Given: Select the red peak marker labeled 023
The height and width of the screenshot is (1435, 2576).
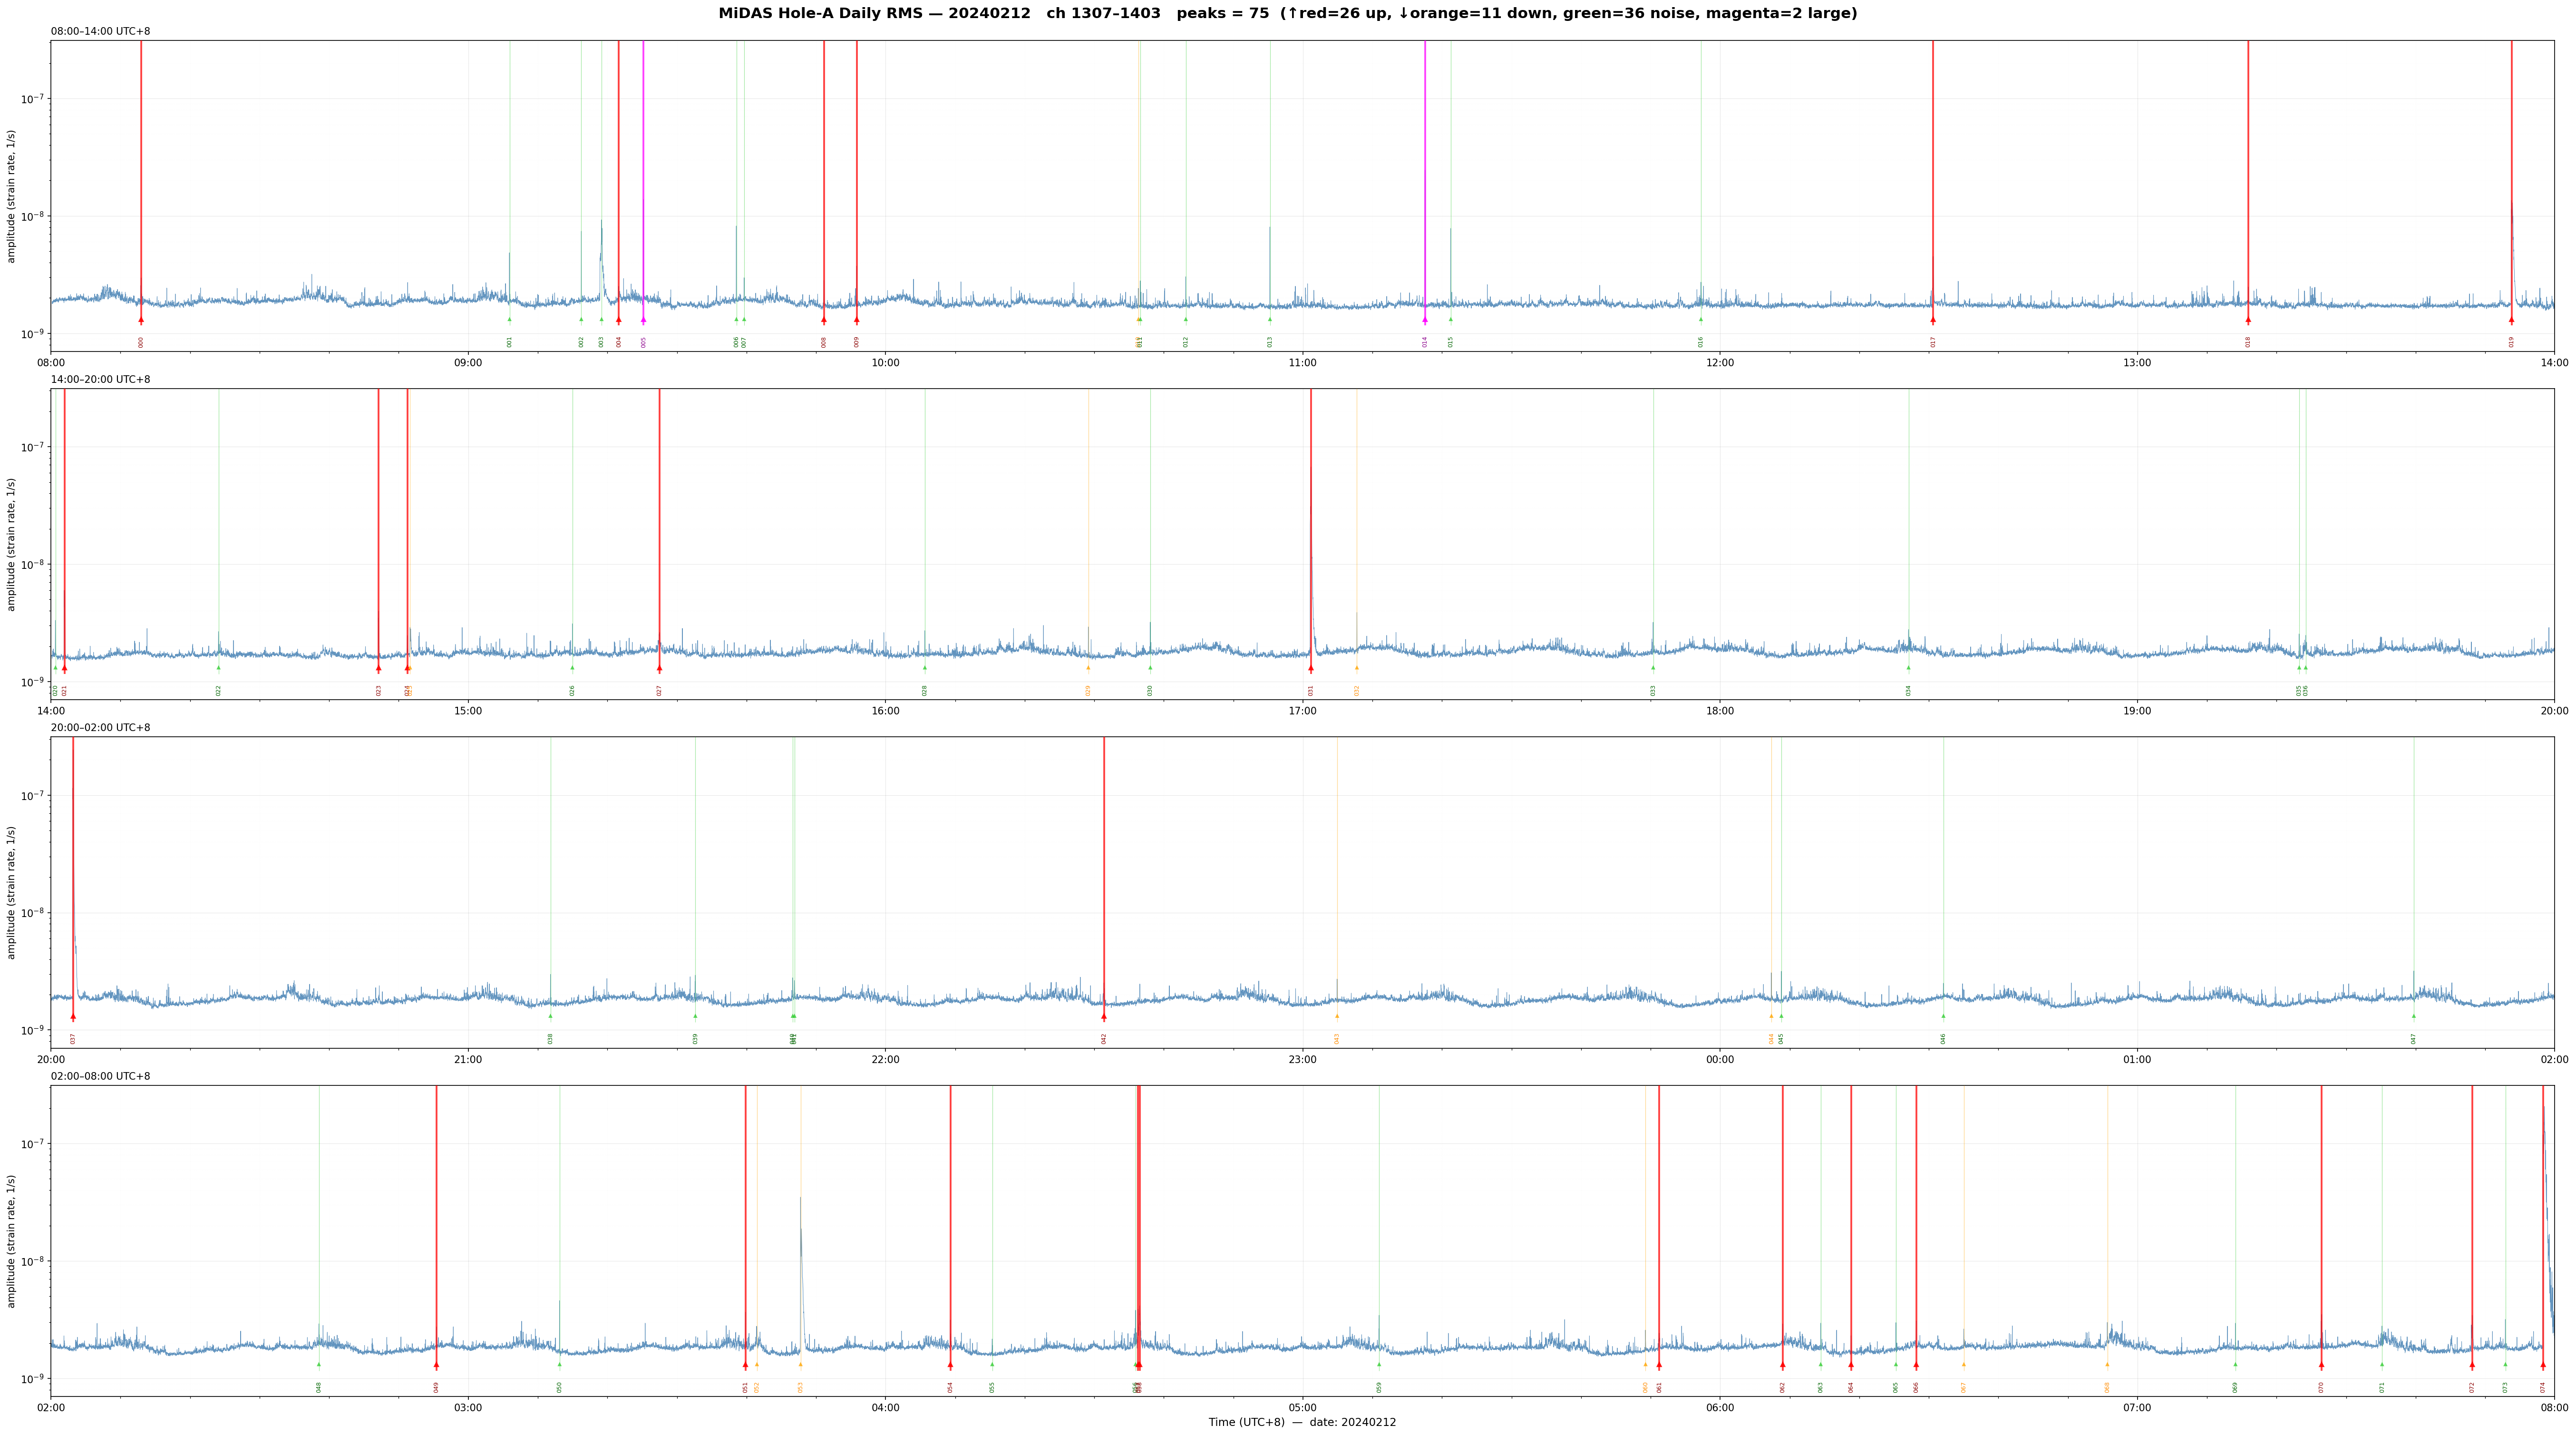Looking at the screenshot, I should 378,668.
